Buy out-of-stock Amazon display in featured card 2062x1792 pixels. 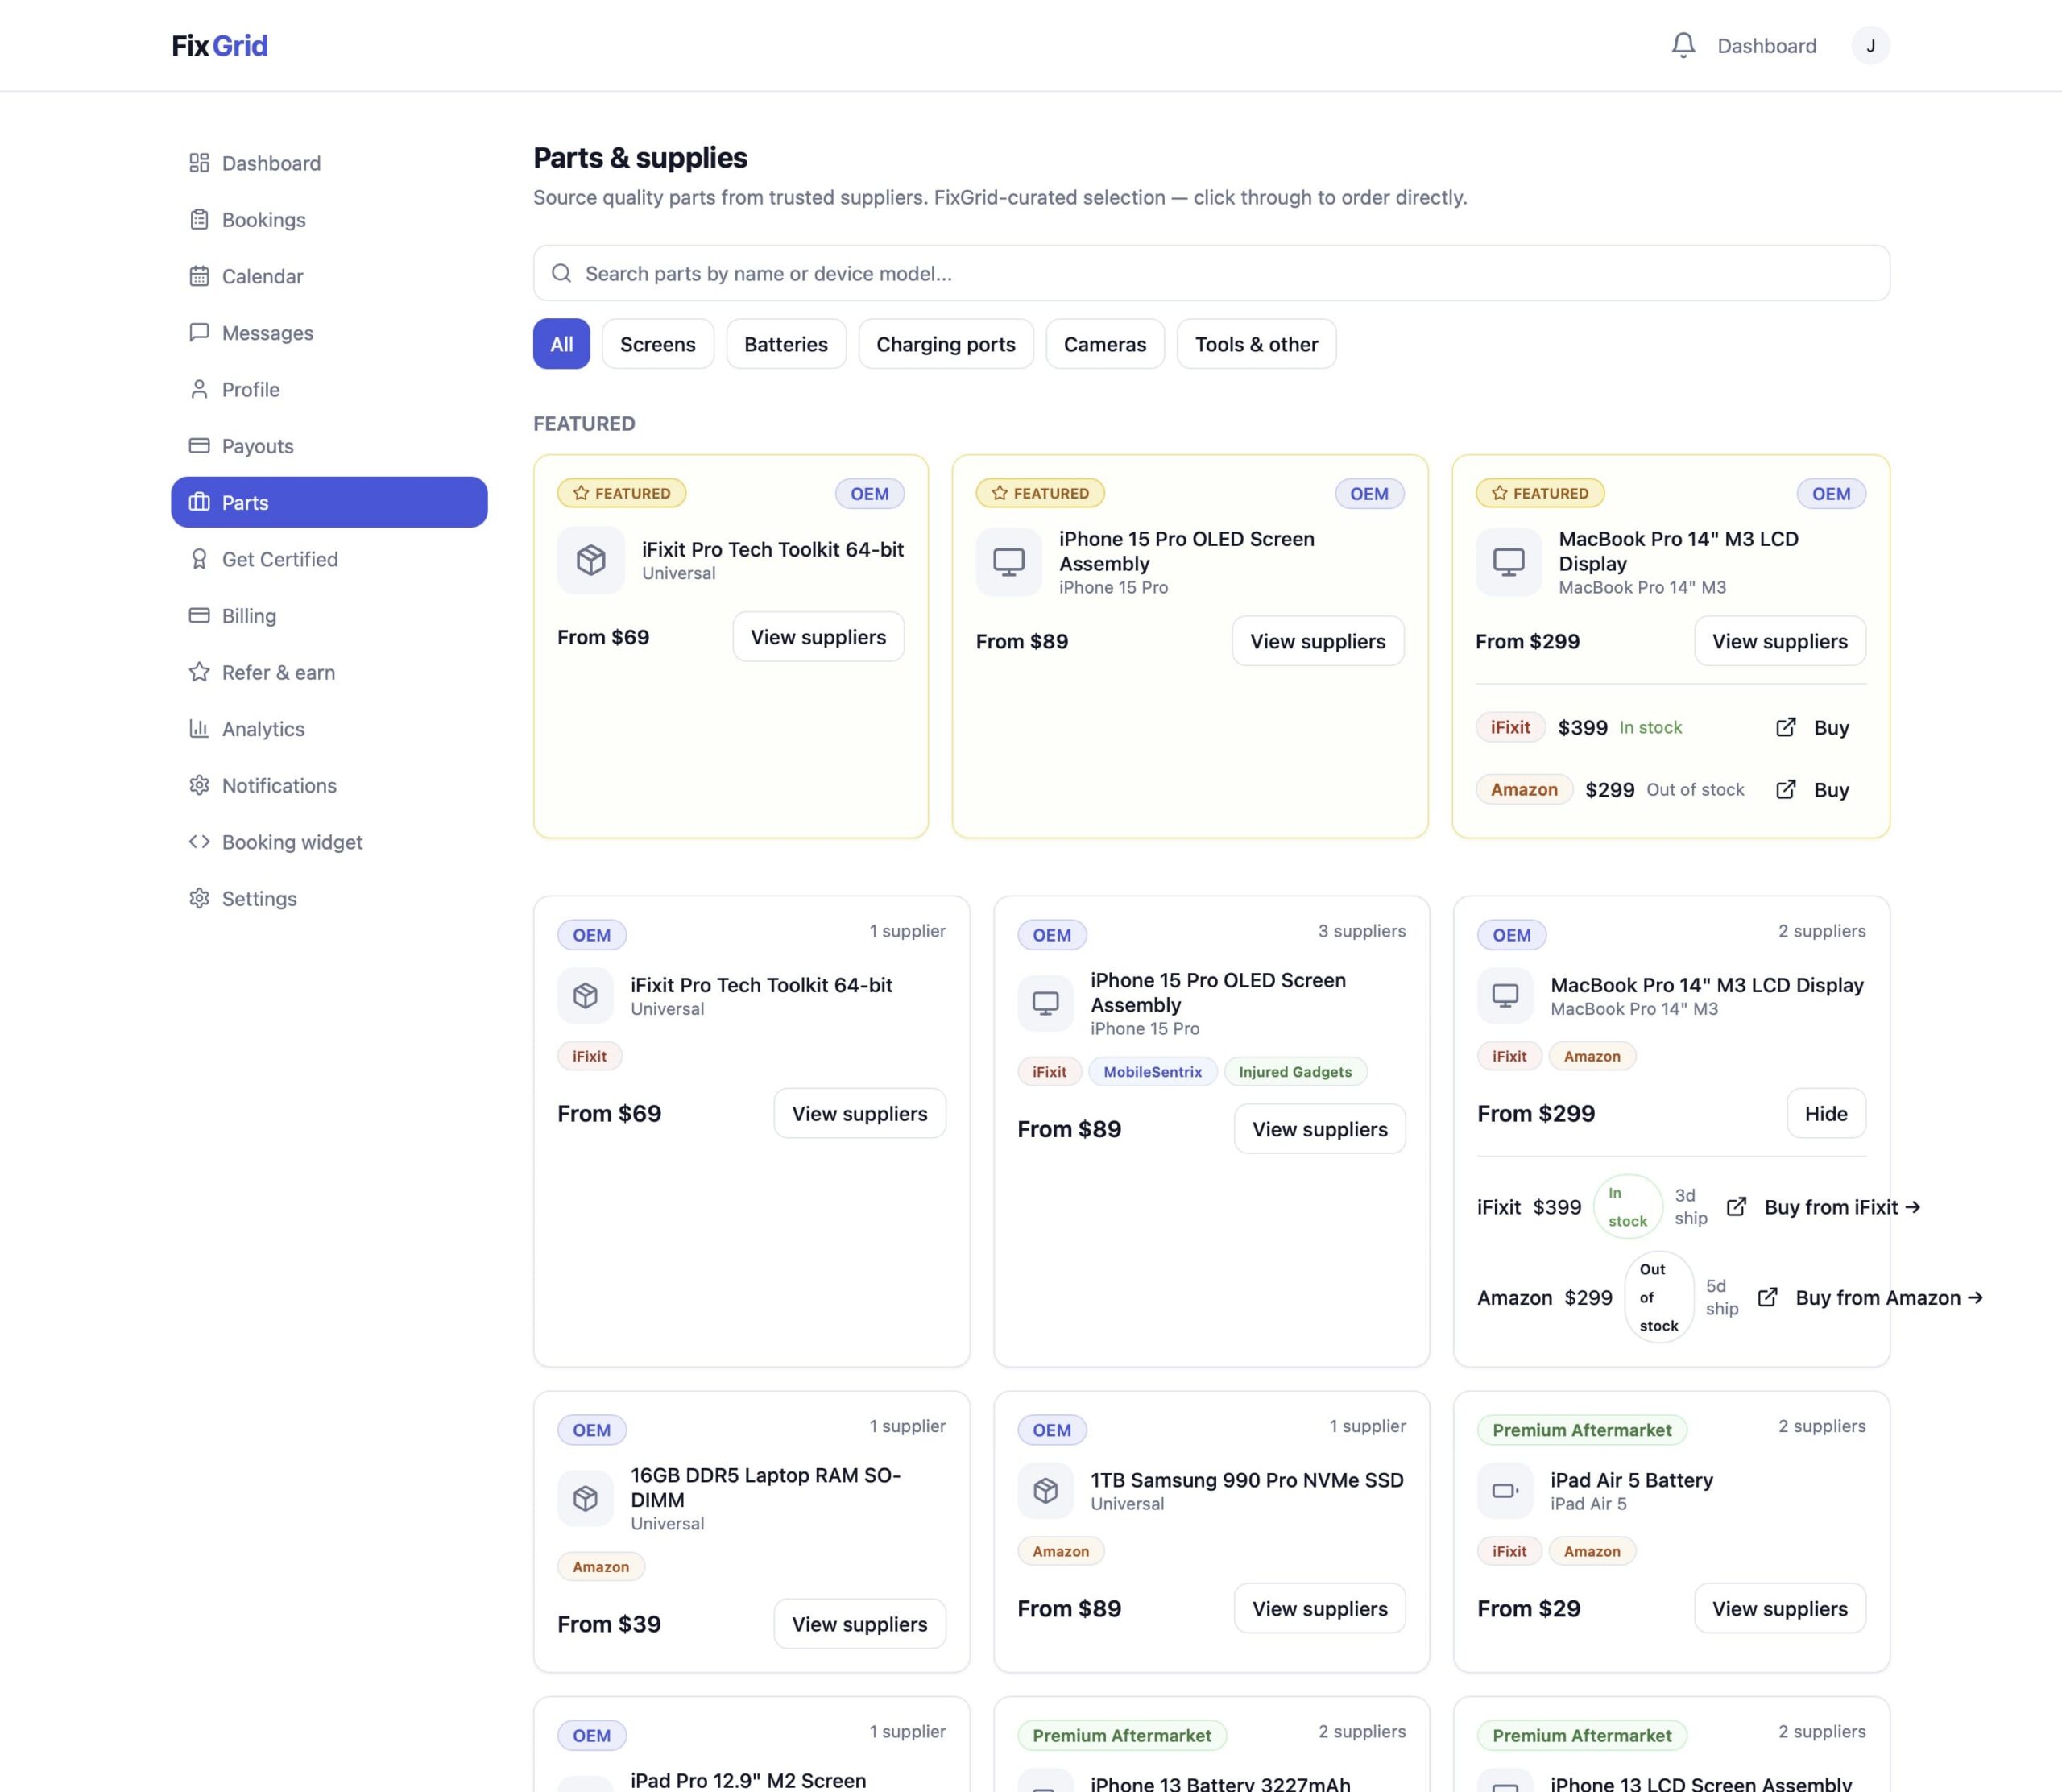1812,789
